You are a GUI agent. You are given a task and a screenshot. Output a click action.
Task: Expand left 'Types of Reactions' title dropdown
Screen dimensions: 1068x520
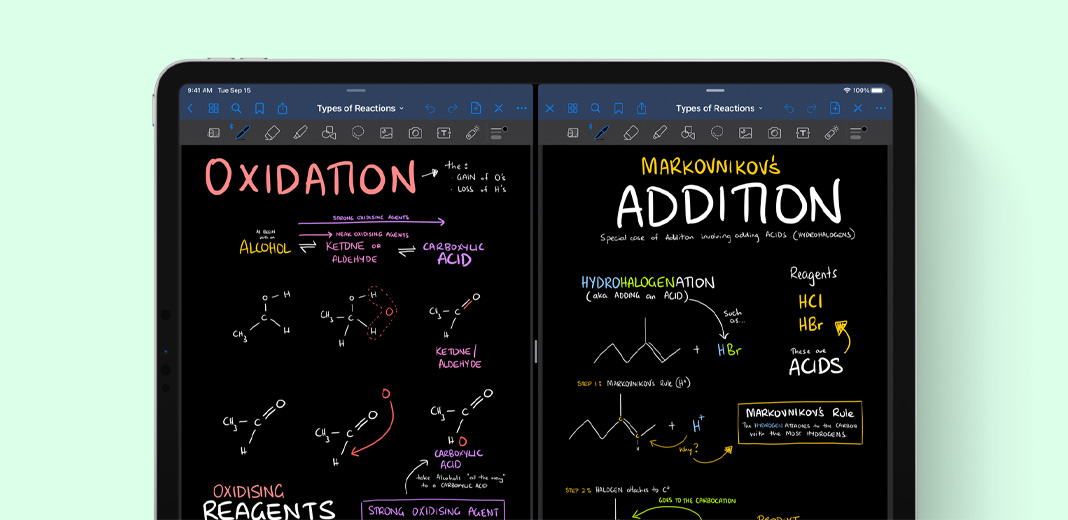pos(360,108)
